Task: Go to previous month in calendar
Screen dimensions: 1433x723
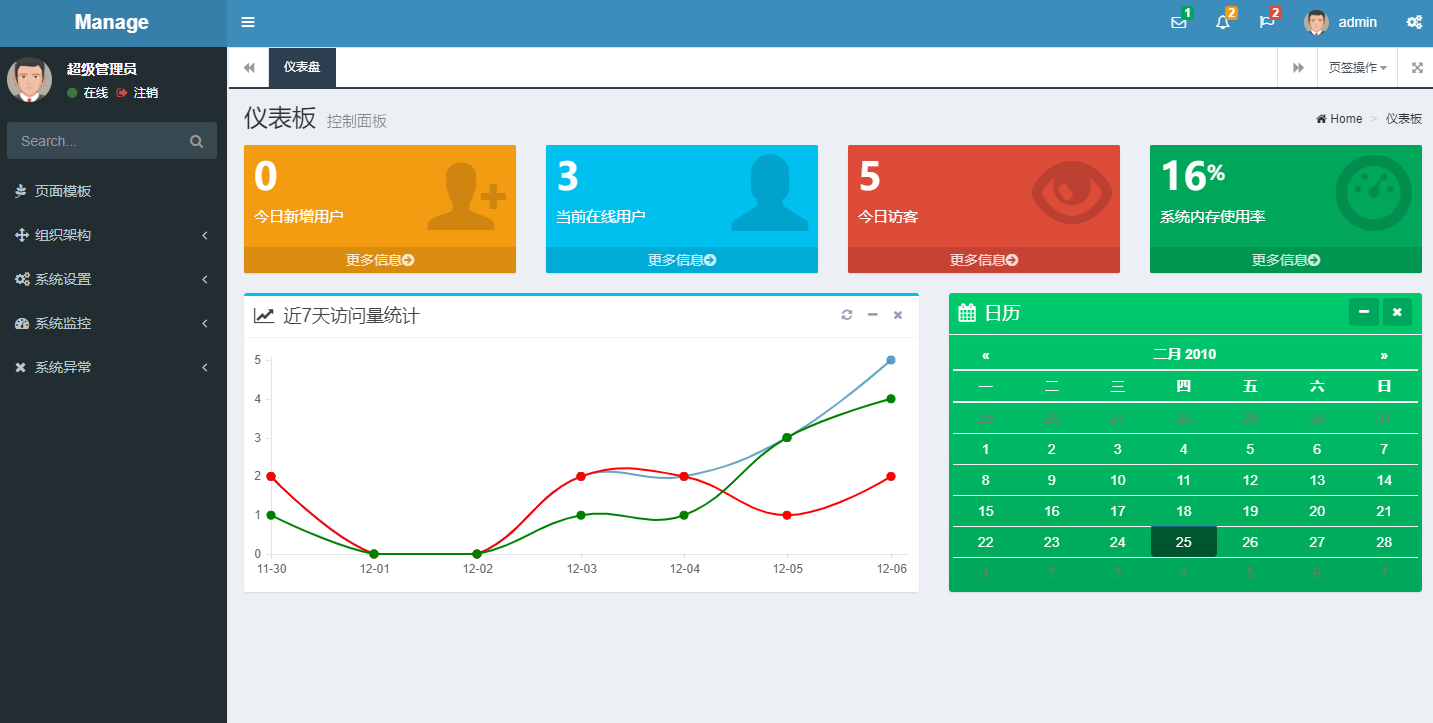Action: coord(986,355)
